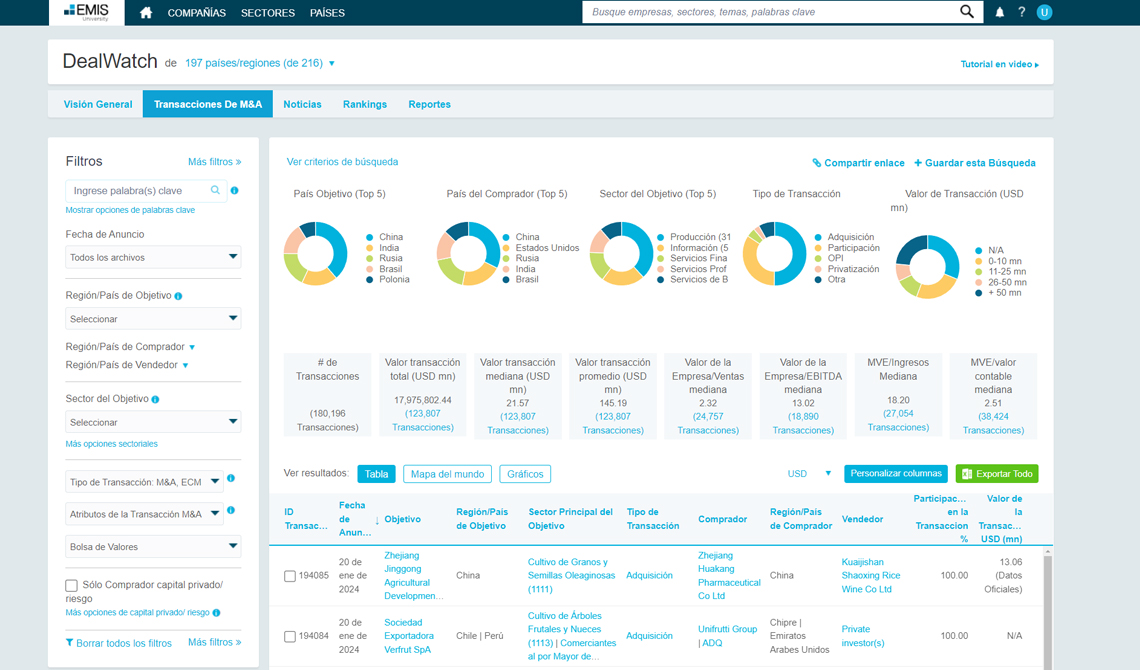The width and height of the screenshot is (1140, 670).
Task: Show info for Región/País de Objetivo
Action: click(178, 296)
